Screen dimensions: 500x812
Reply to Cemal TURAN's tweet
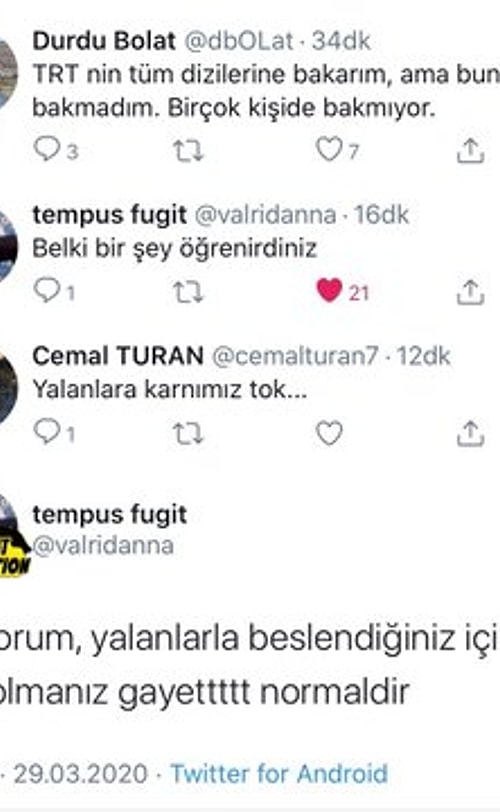(x=48, y=431)
